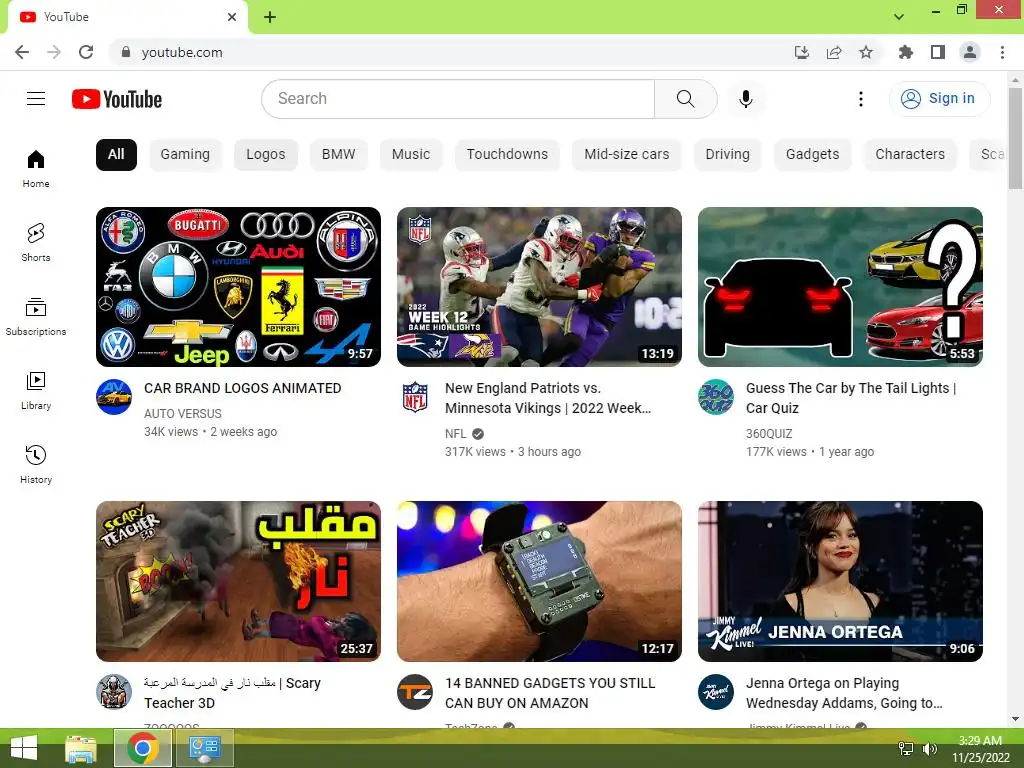Reload the page
Screen dimensions: 1024x768
click(x=86, y=52)
